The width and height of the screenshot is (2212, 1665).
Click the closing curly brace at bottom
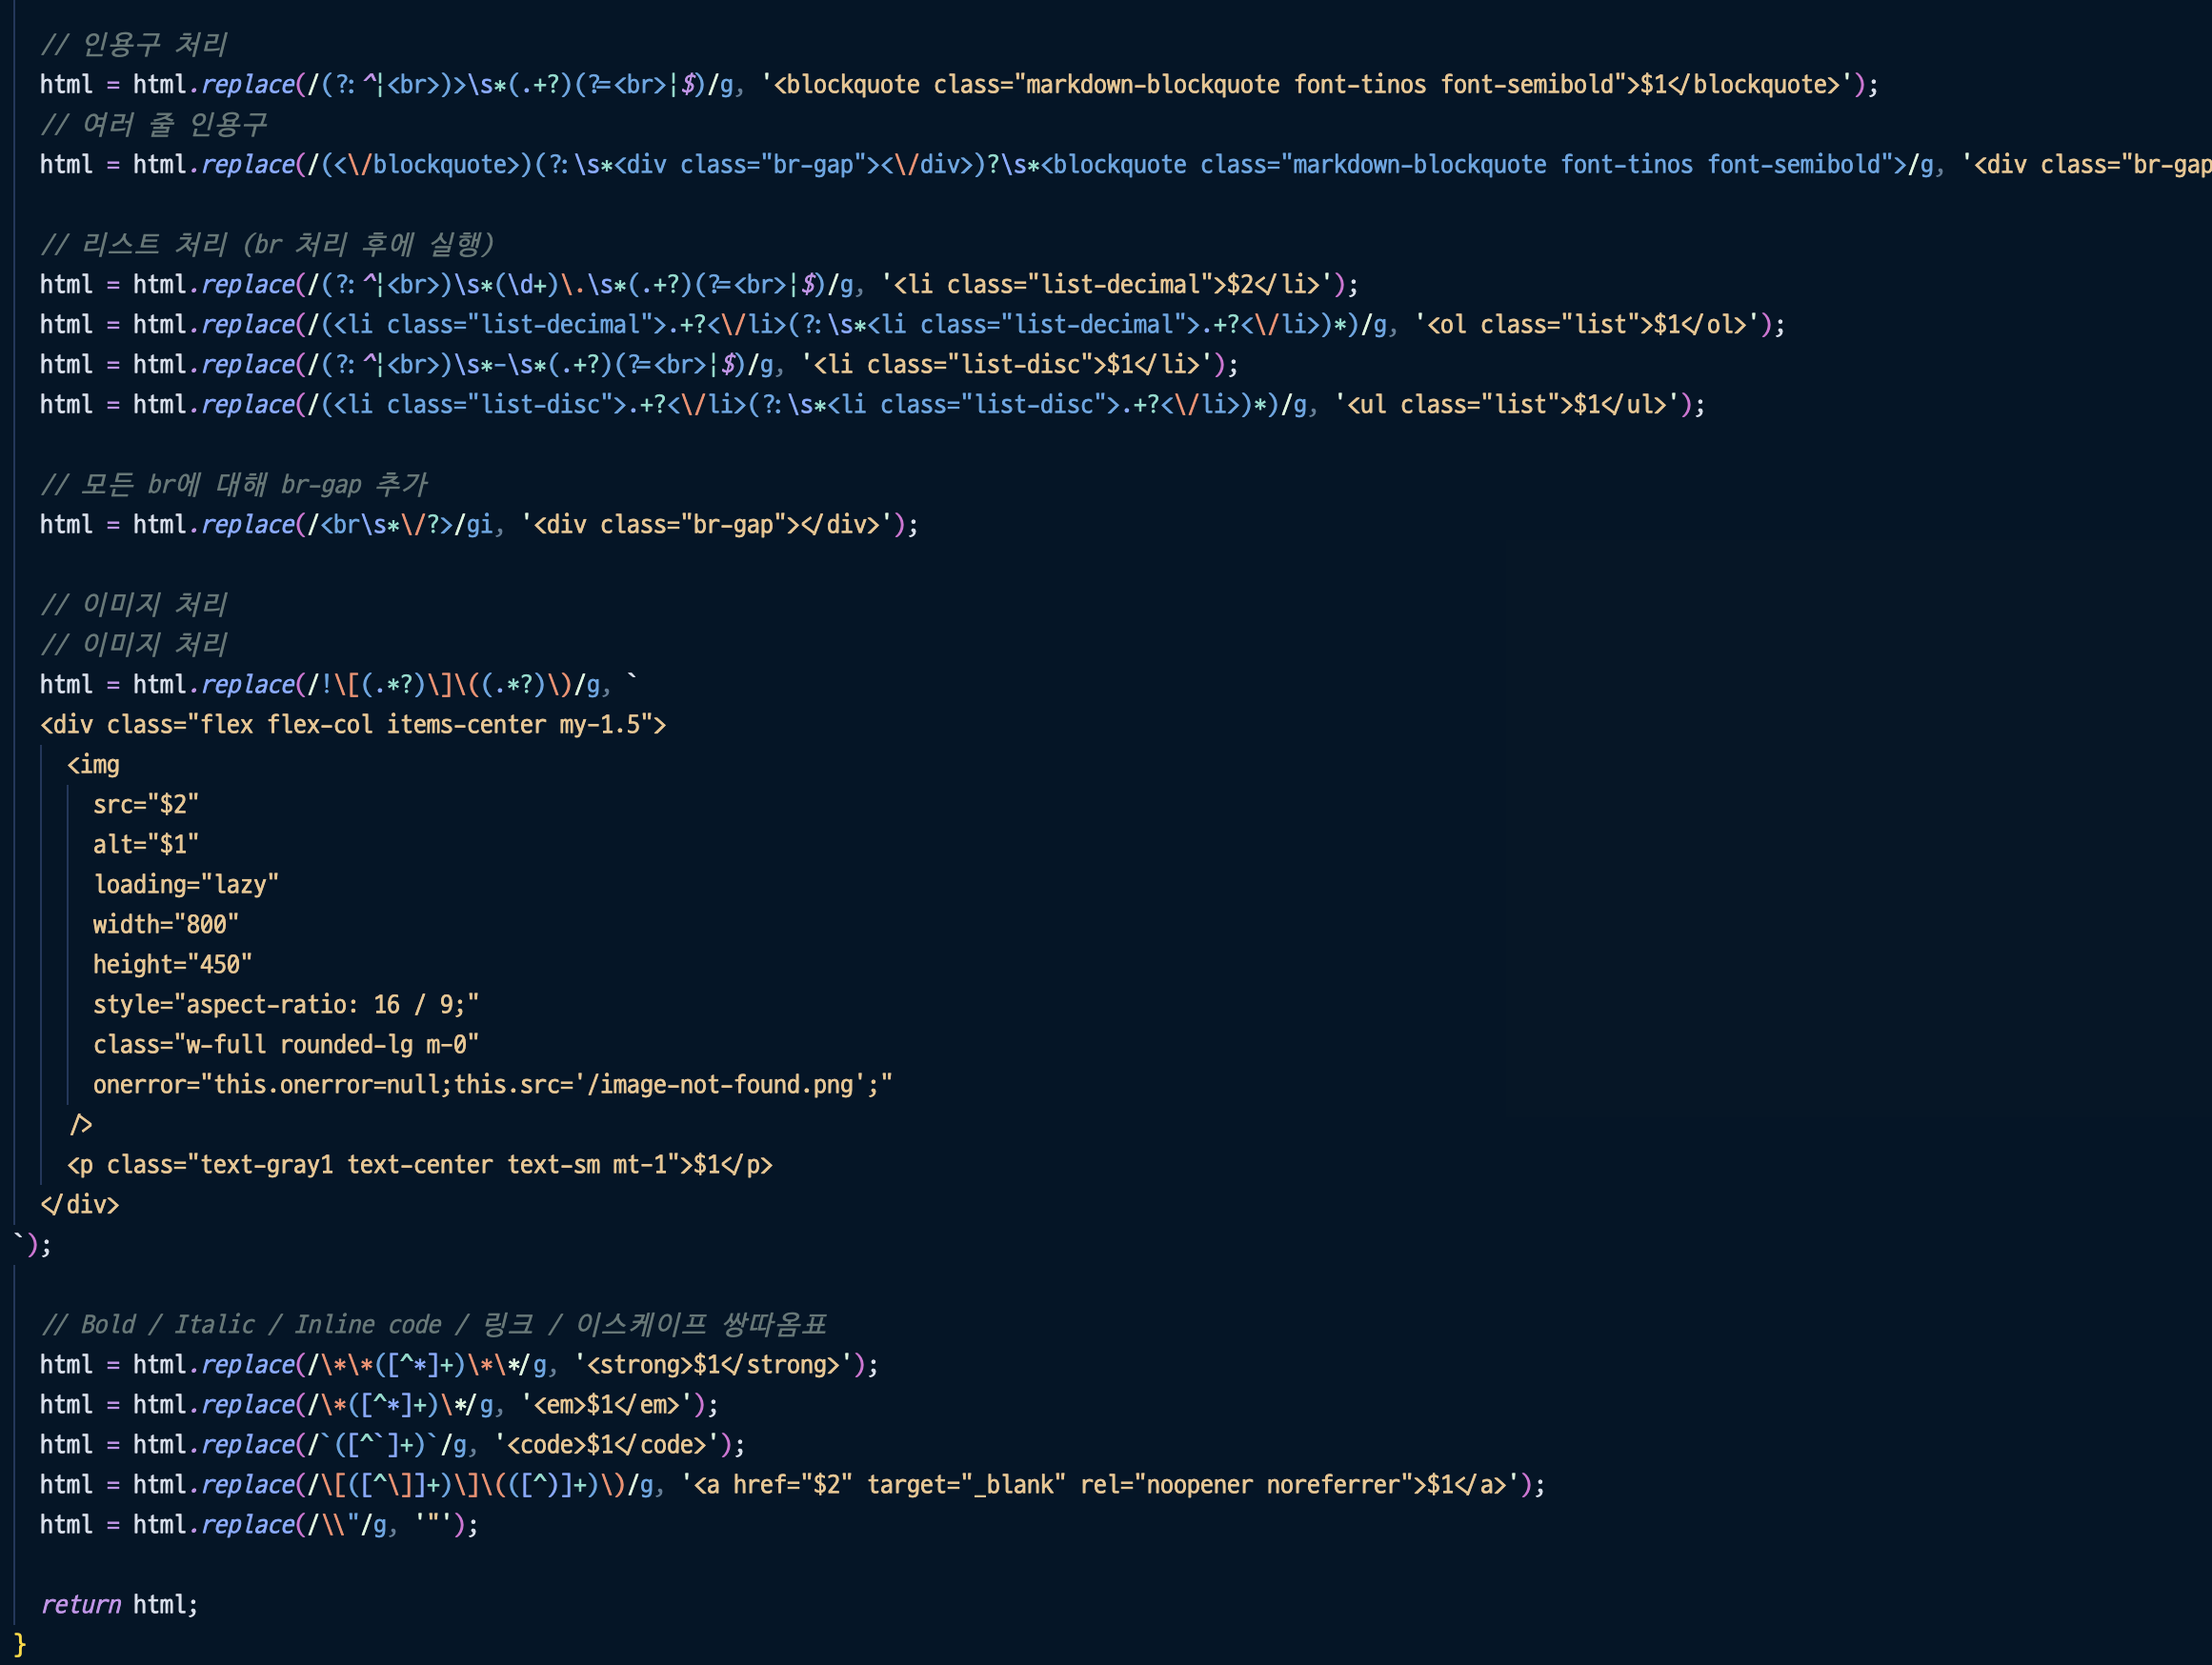coord(19,1645)
